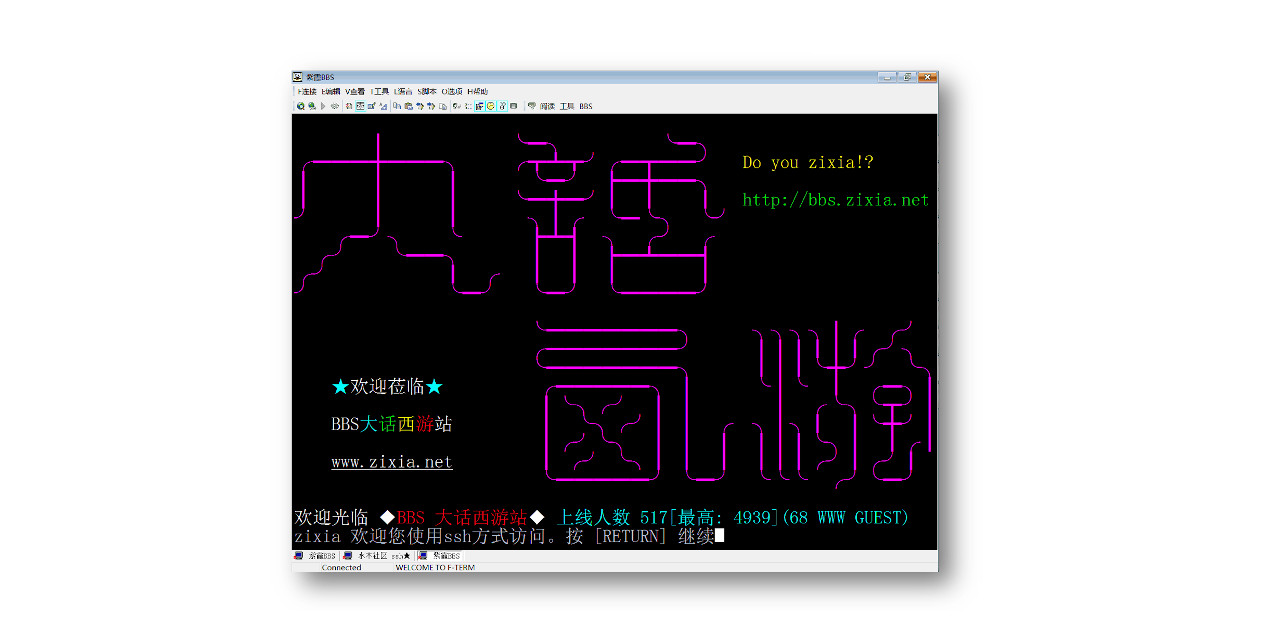Click the gray play arrow toolbar icon
This screenshot has height=640, width=1280.
coord(323,106)
